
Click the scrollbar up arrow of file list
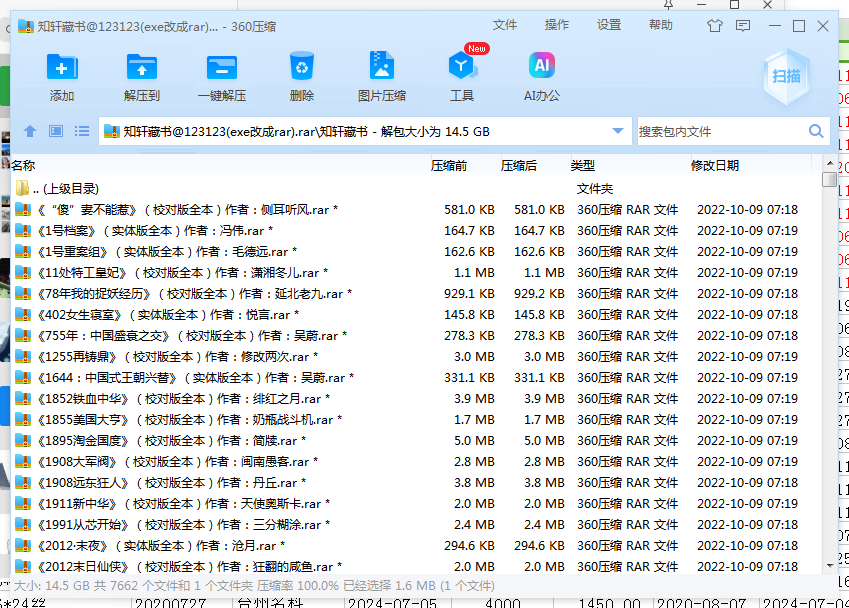(830, 163)
